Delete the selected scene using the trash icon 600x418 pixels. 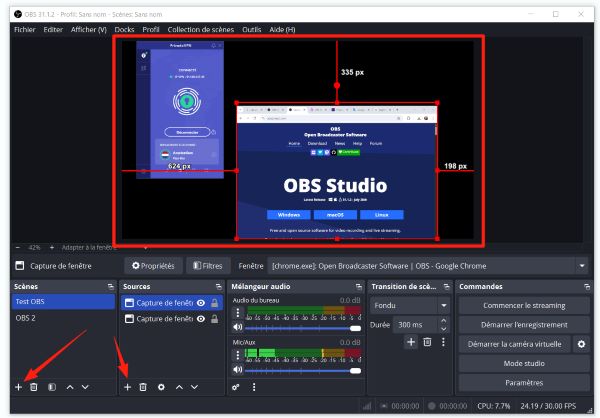click(x=33, y=386)
